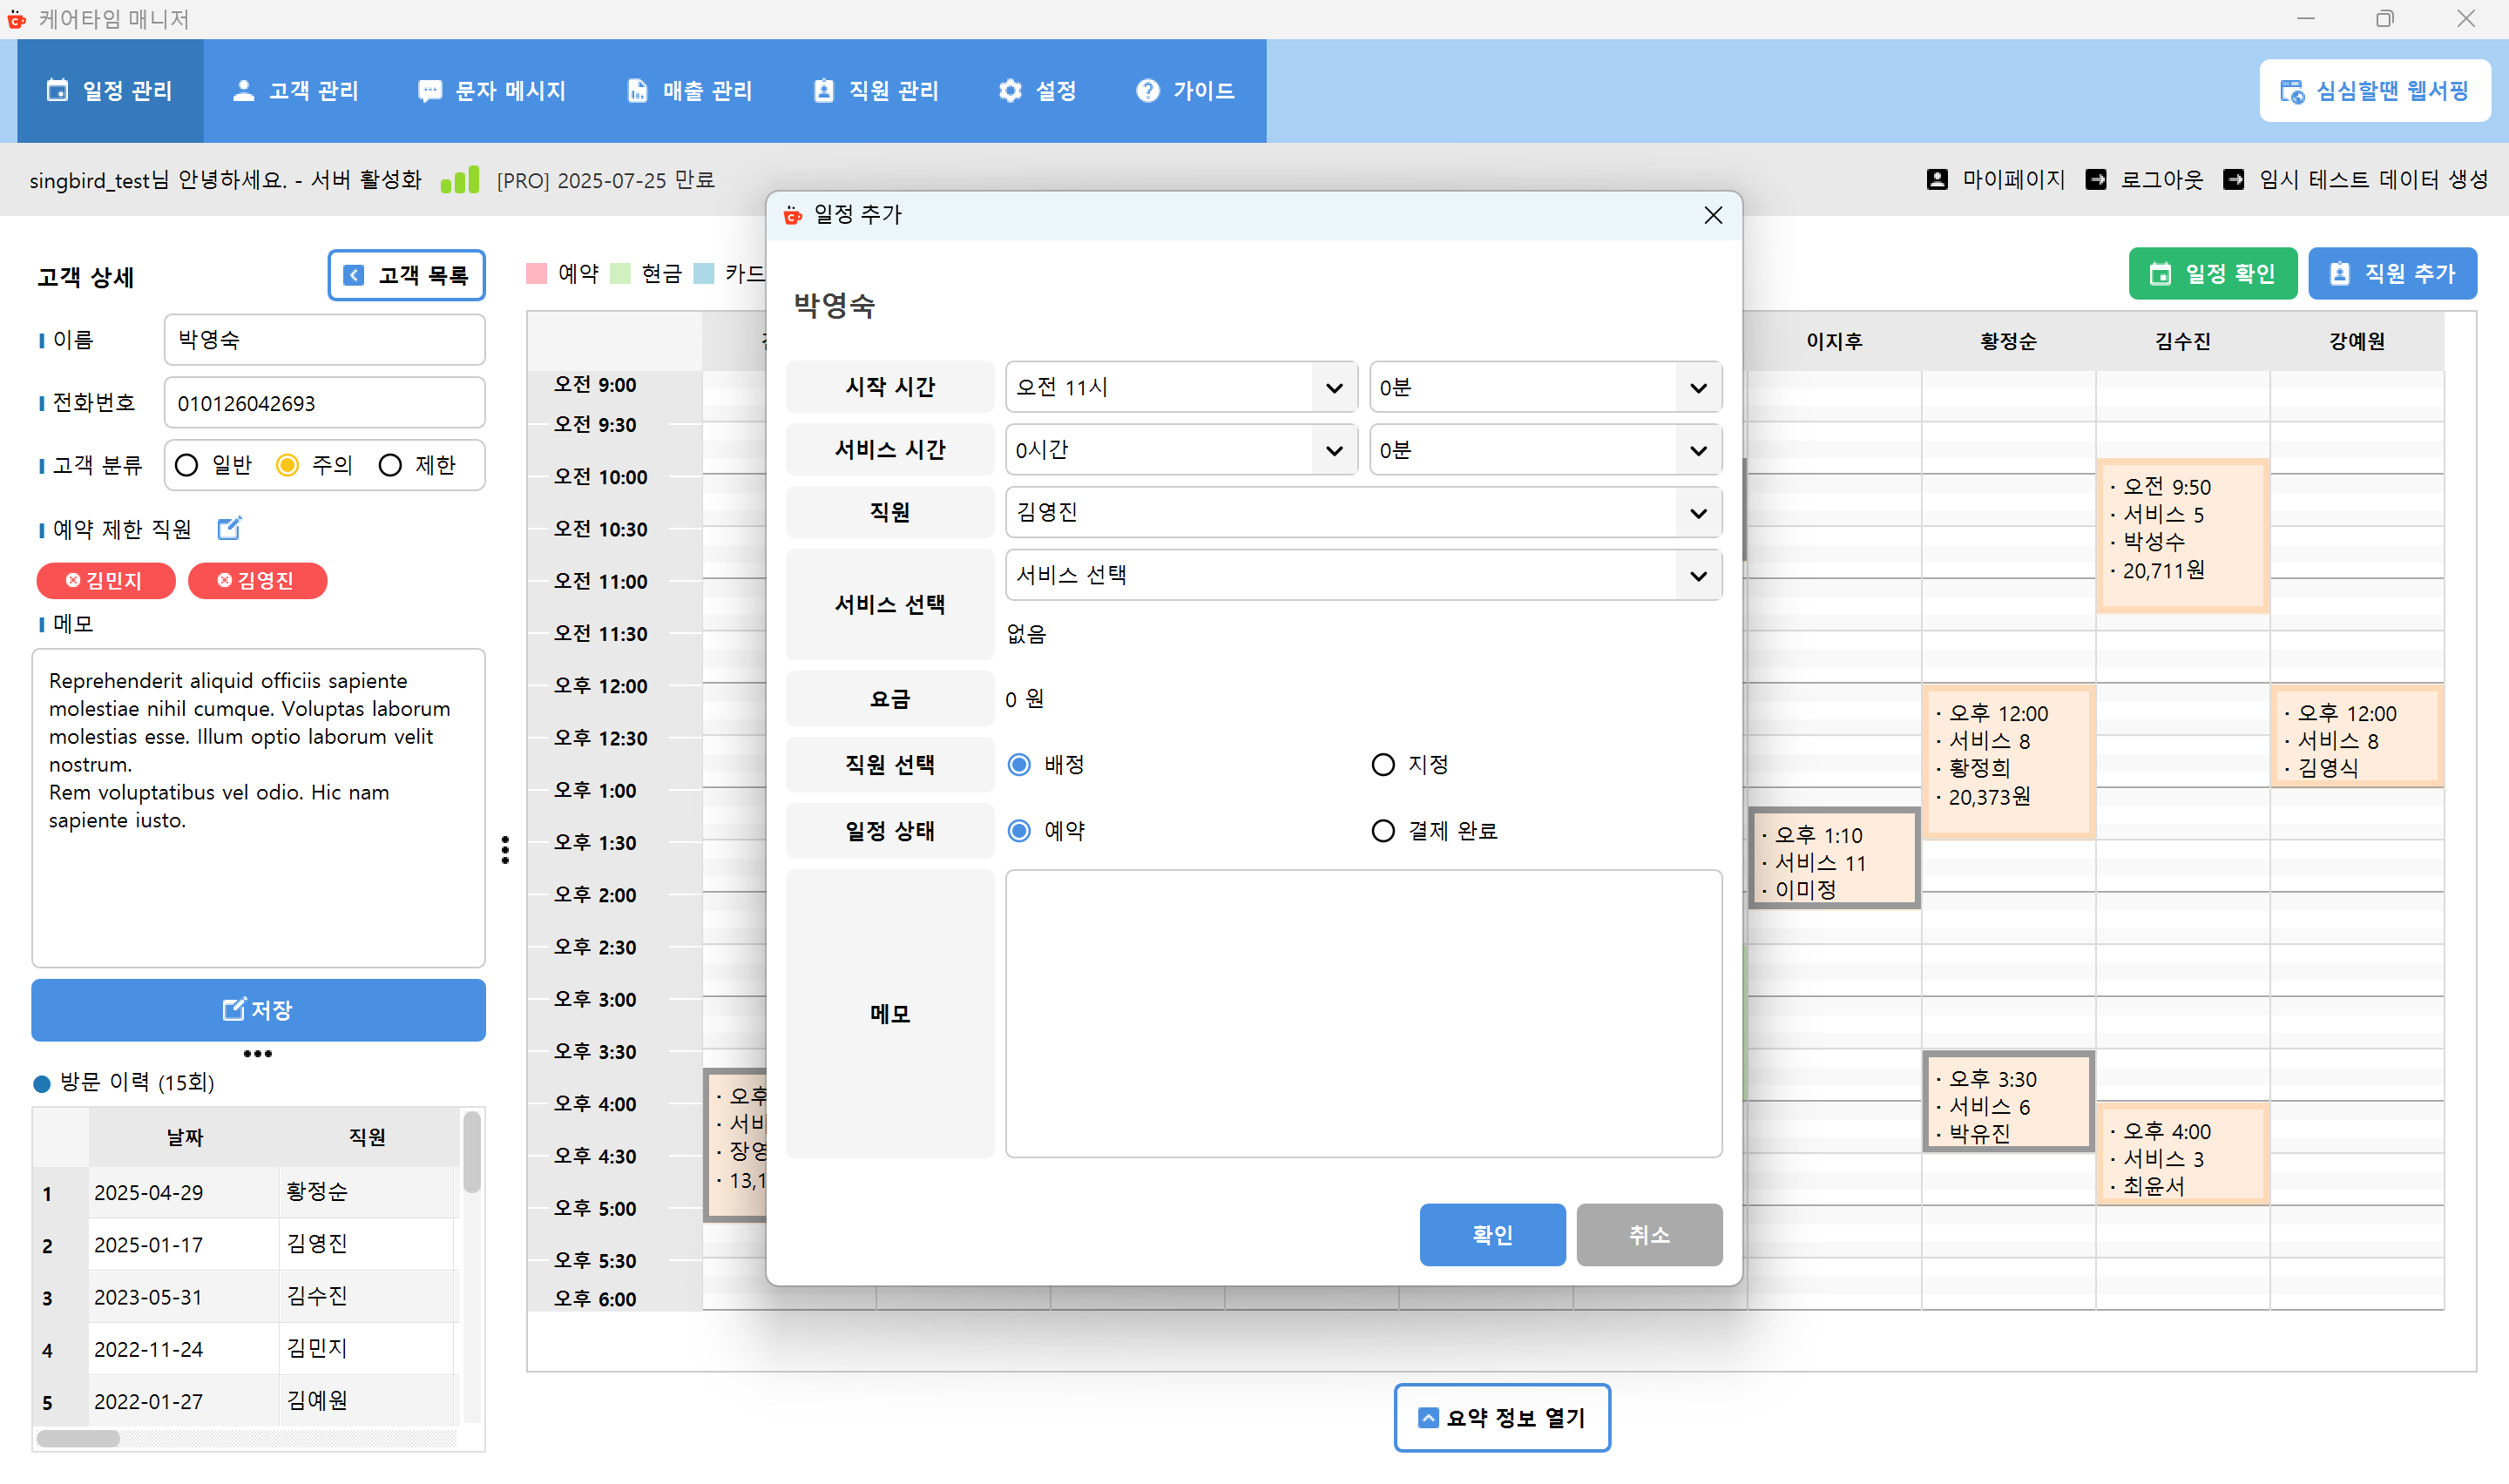Image resolution: width=2509 pixels, height=1484 pixels.
Task: Click the 2025-04-29 visit history row
Action: pyautogui.click(x=246, y=1192)
